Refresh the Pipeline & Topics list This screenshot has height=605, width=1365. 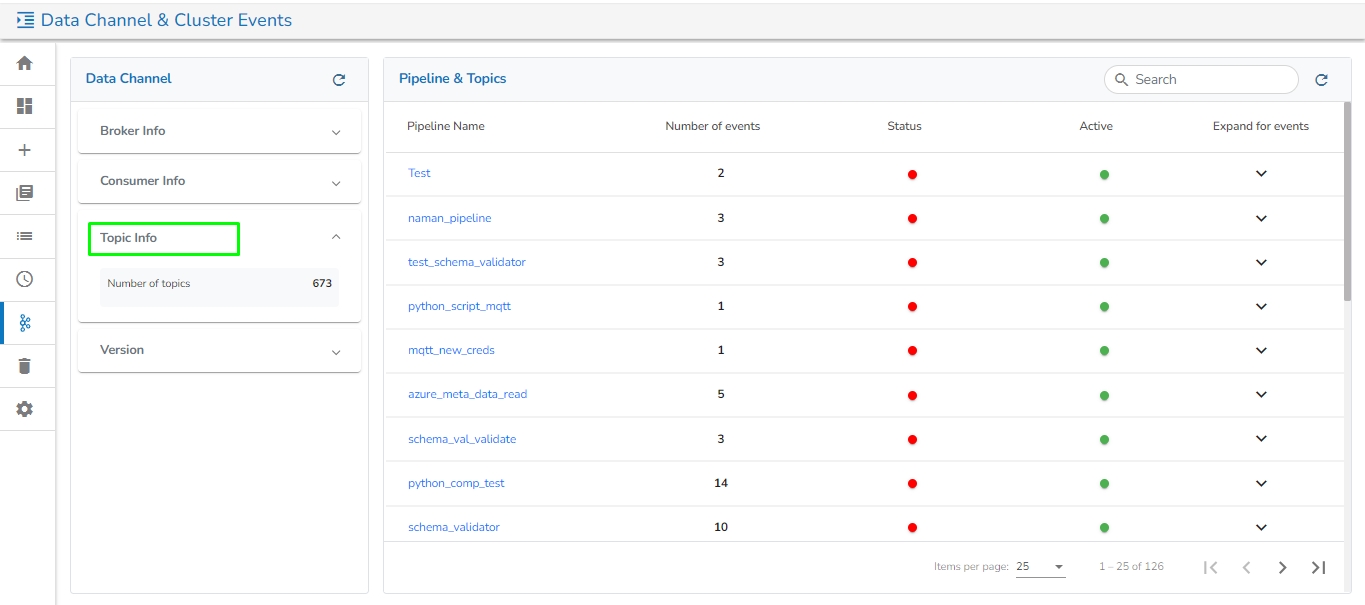[x=1321, y=80]
